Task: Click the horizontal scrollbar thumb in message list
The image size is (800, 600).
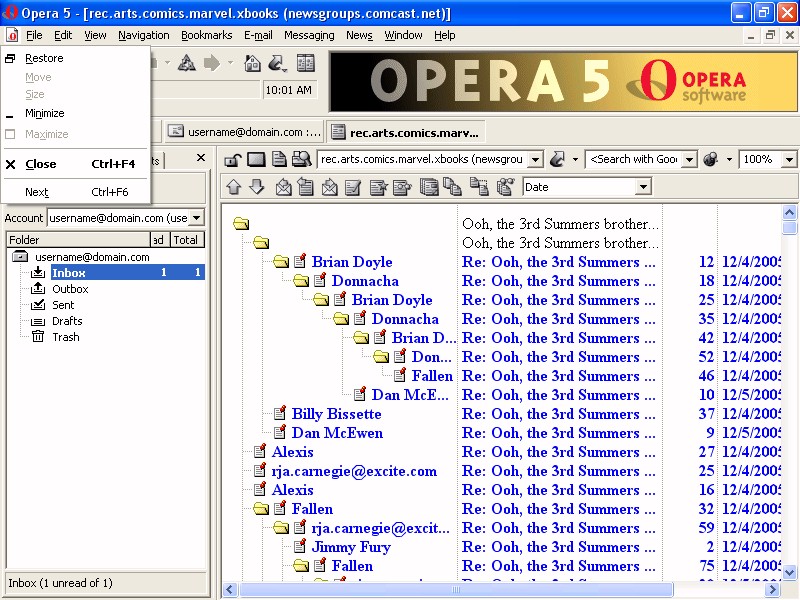Action: (456, 590)
